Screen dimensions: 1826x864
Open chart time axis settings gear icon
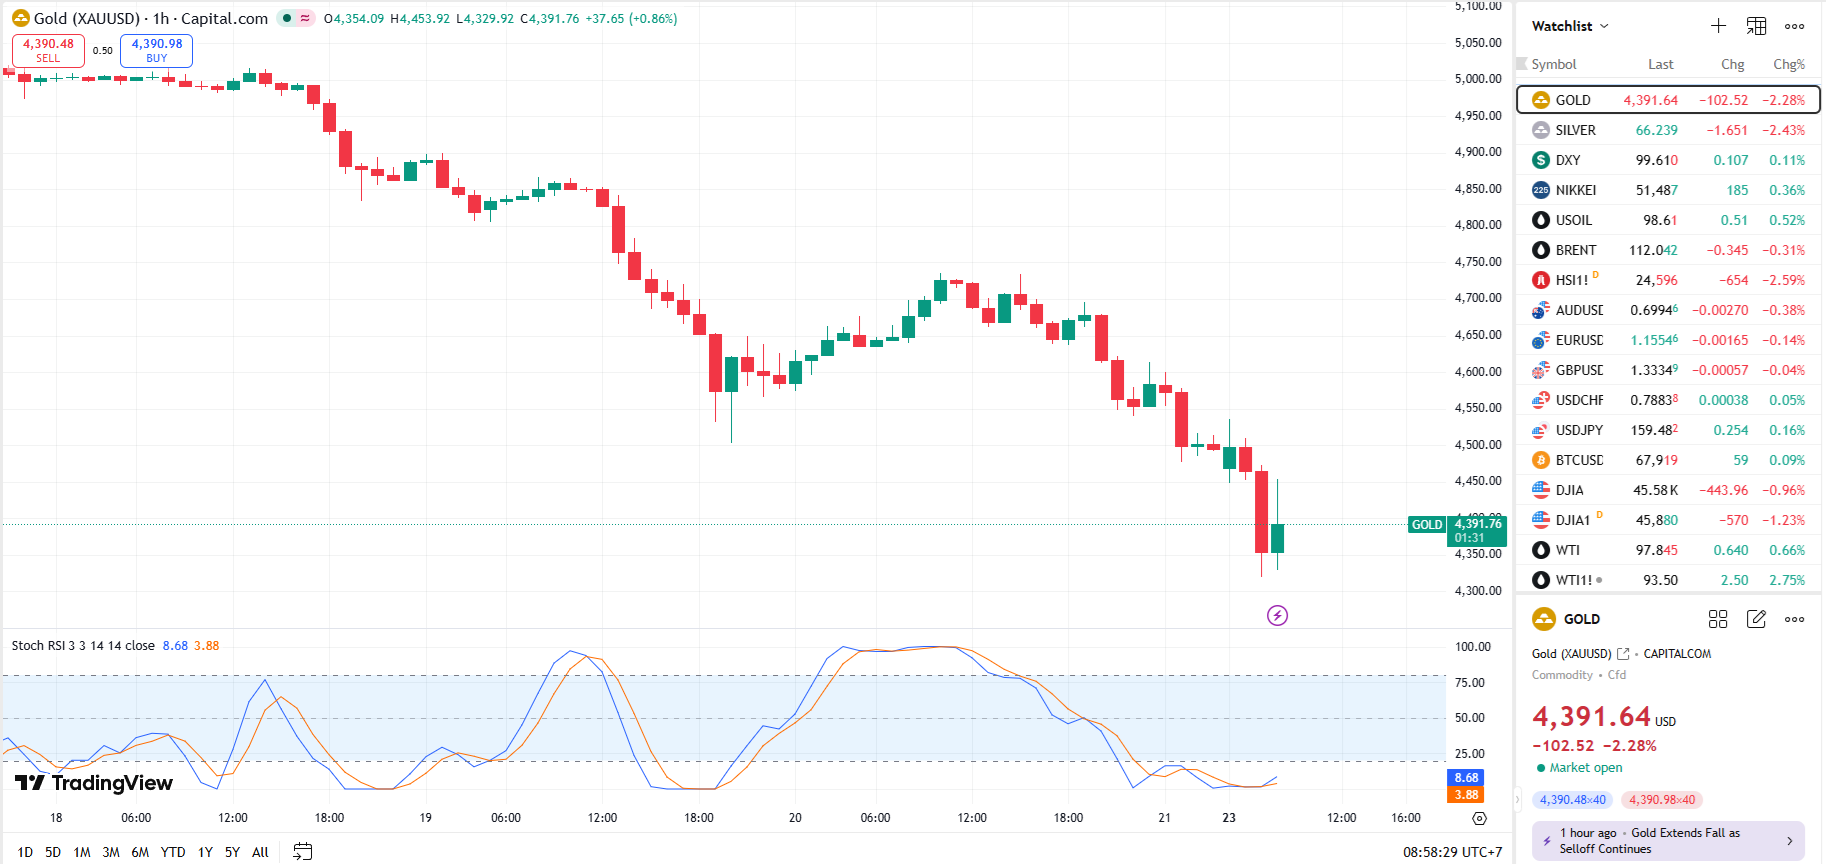click(x=1479, y=818)
